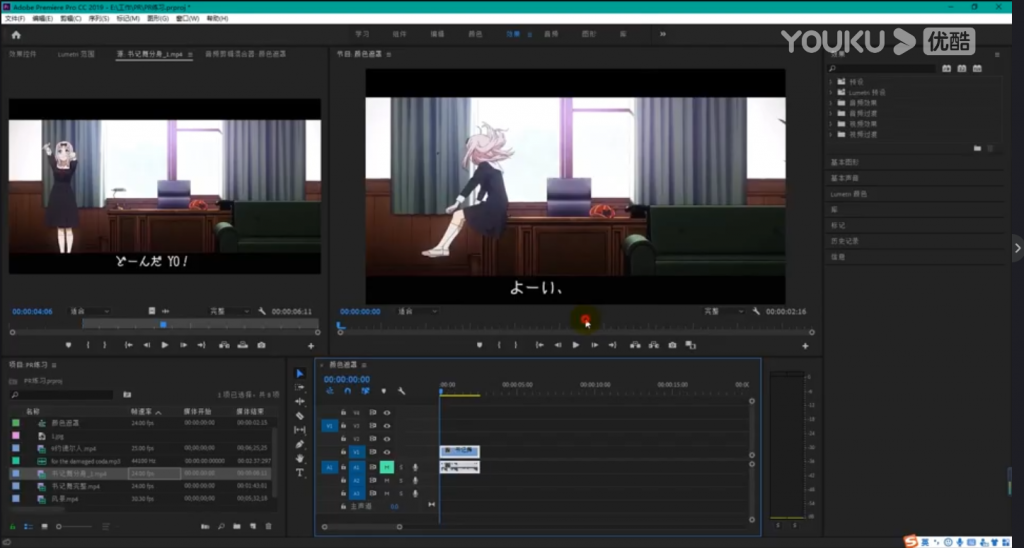The height and width of the screenshot is (548, 1024).
Task: Select the Razor tool
Action: [300, 415]
